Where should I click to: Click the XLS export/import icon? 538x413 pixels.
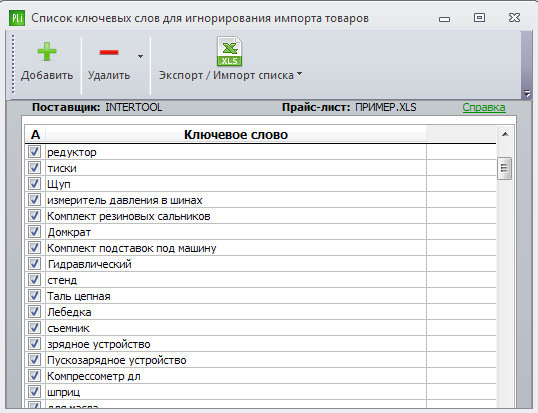(x=229, y=51)
